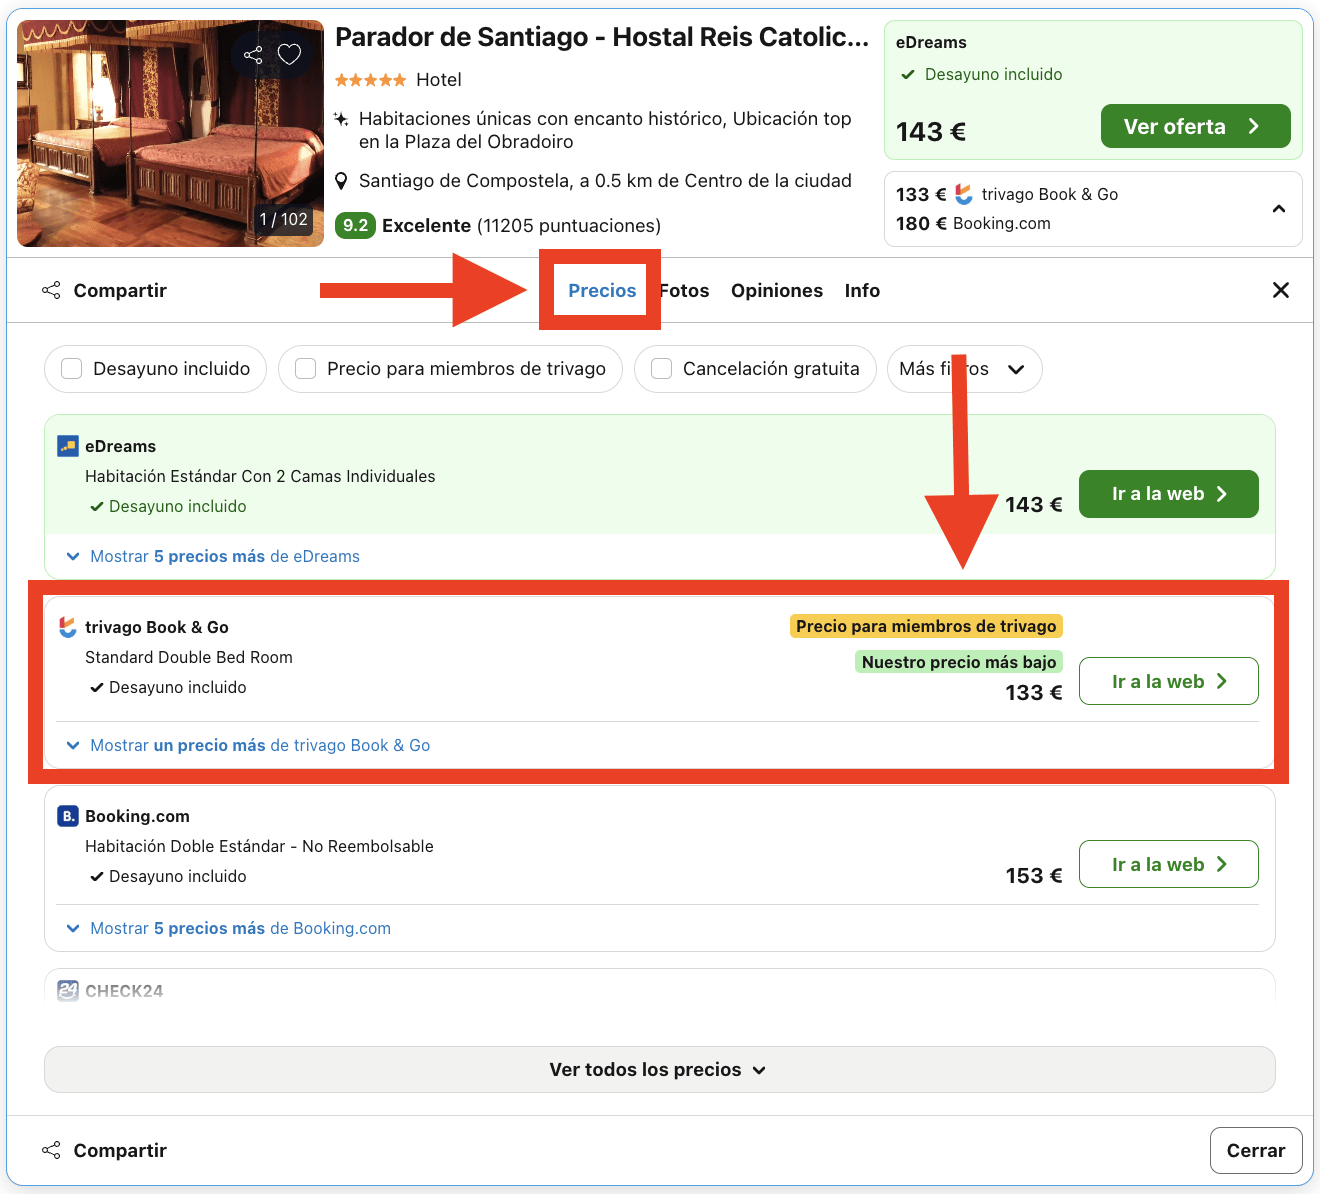Collapse the price comparison panel chevron
The height and width of the screenshot is (1194, 1320).
[x=1279, y=209]
